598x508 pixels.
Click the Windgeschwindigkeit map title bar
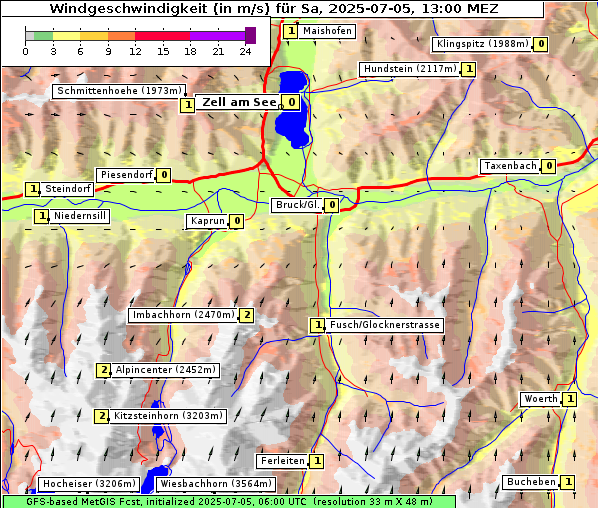coord(273,9)
